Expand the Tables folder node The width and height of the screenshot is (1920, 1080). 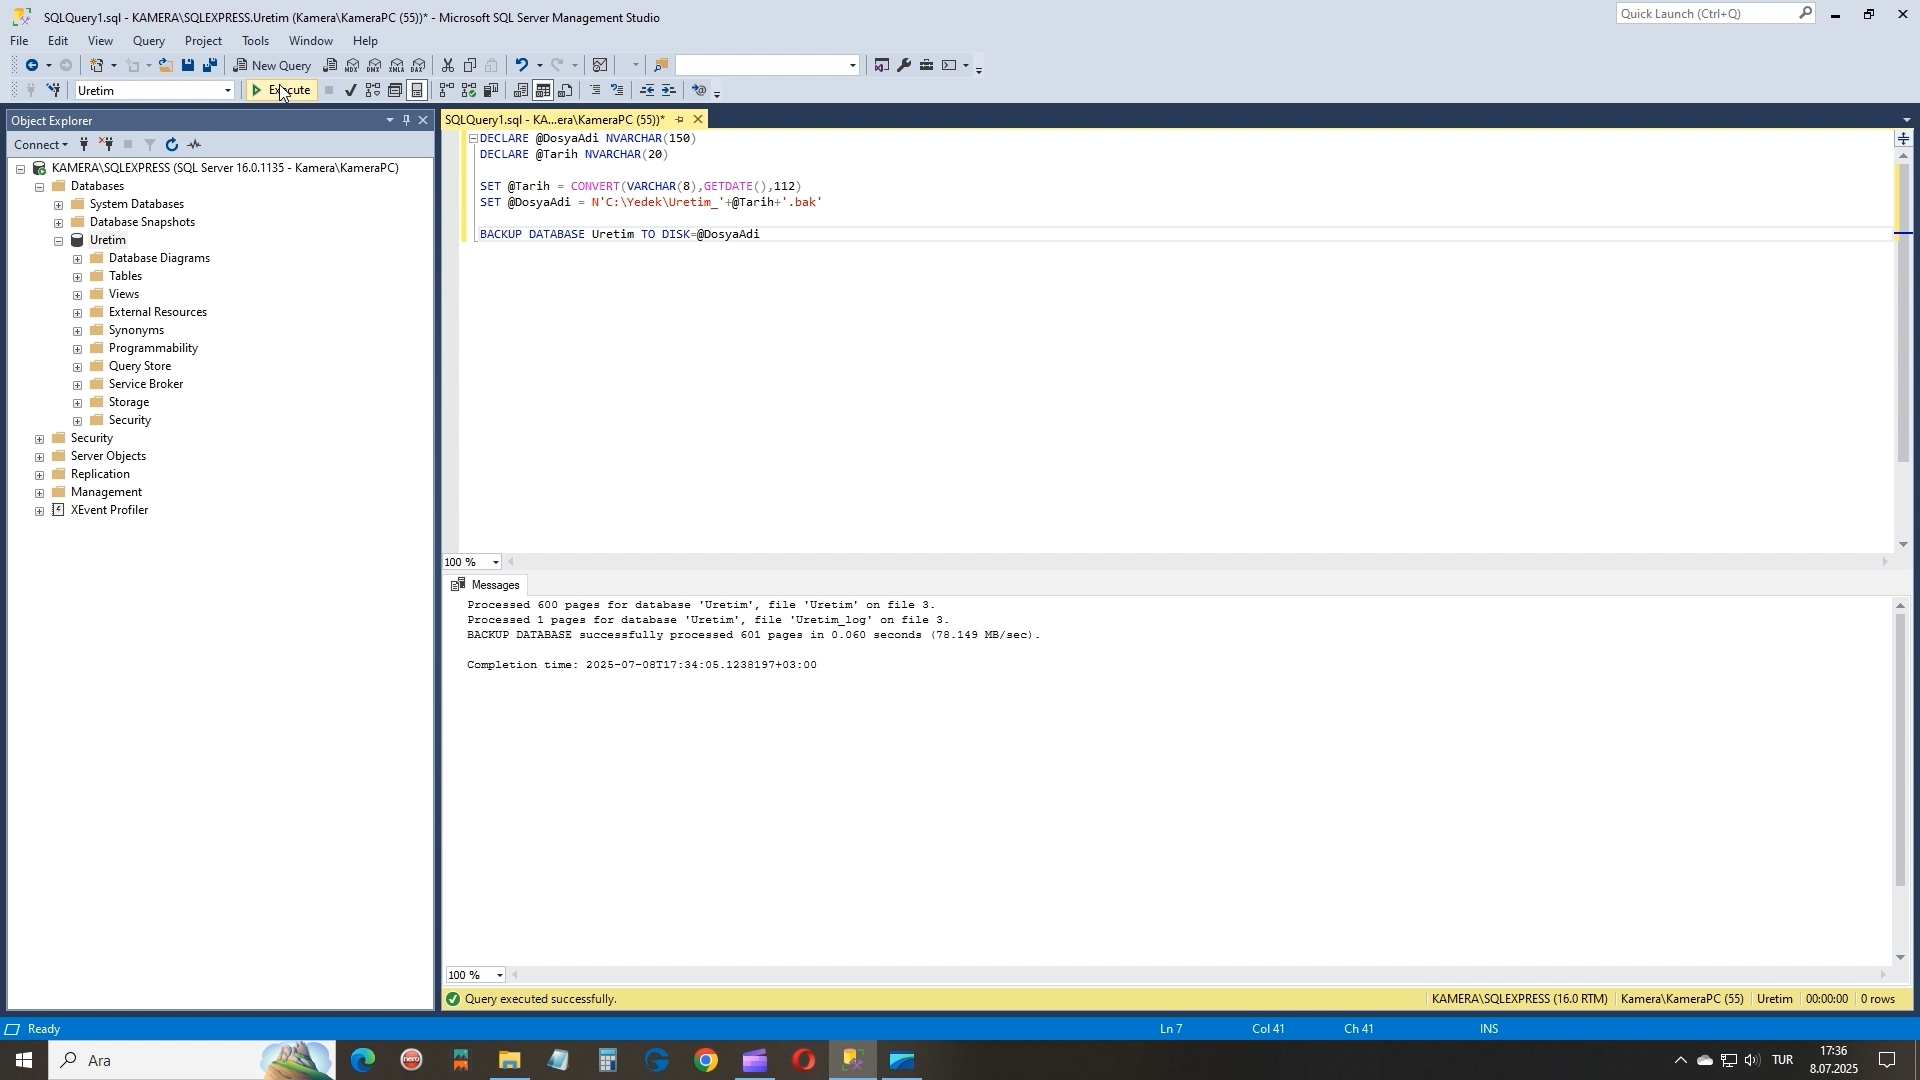(78, 277)
